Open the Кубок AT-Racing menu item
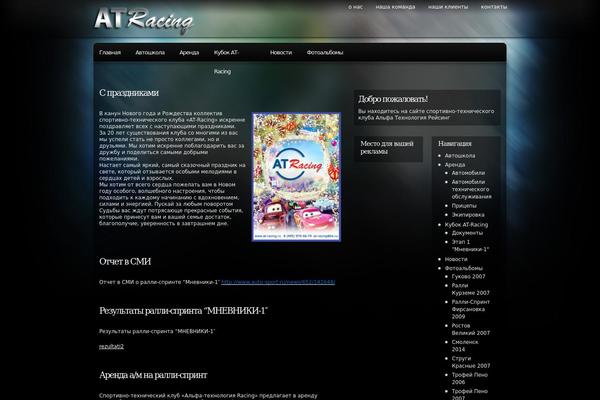The height and width of the screenshot is (400, 600). point(226,62)
